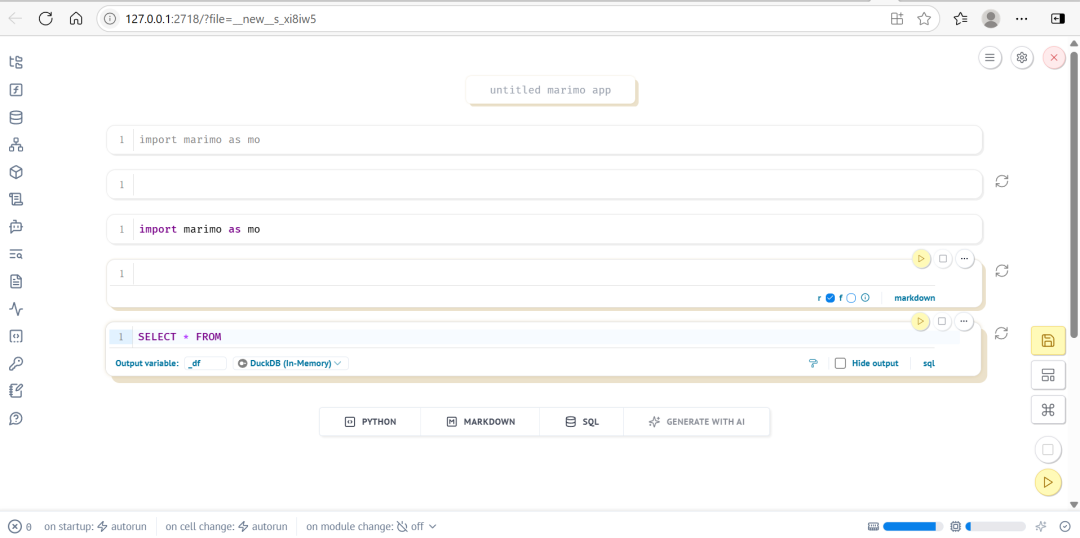Image resolution: width=1080 pixels, height=538 pixels.
Task: Go to browser home page icon
Action: [76, 19]
